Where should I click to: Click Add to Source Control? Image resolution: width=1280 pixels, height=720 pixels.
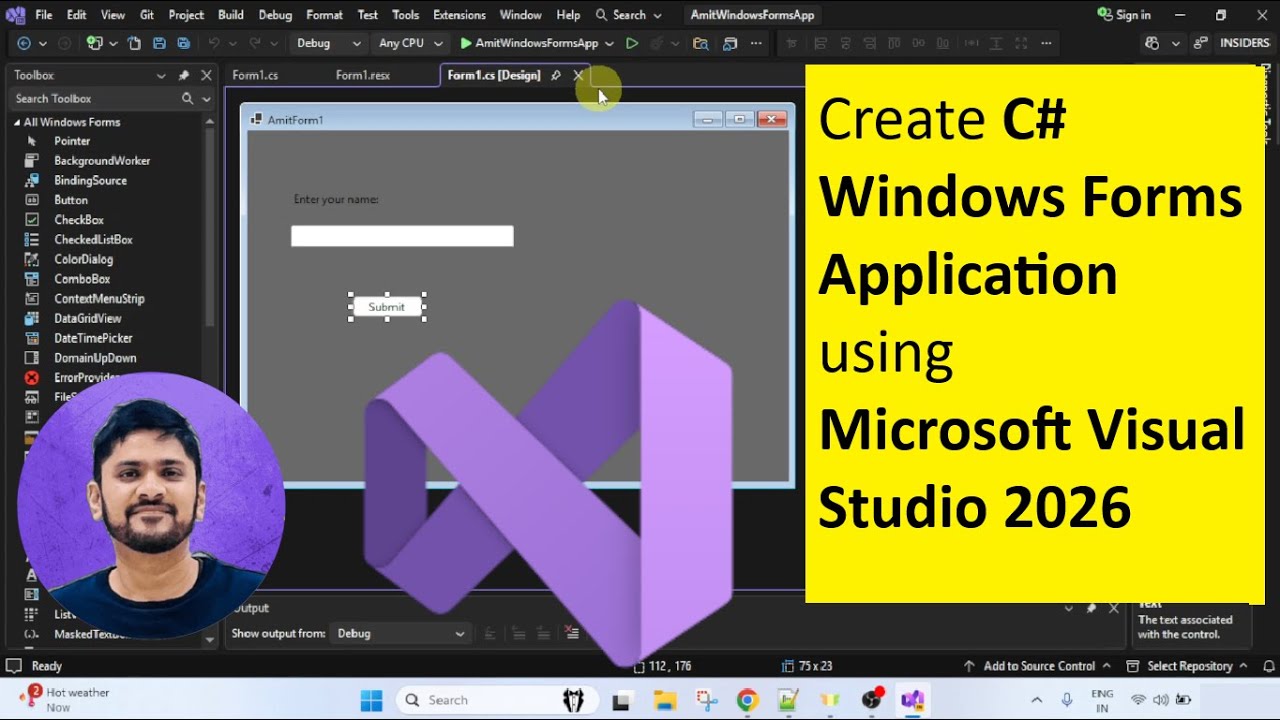click(x=1038, y=666)
